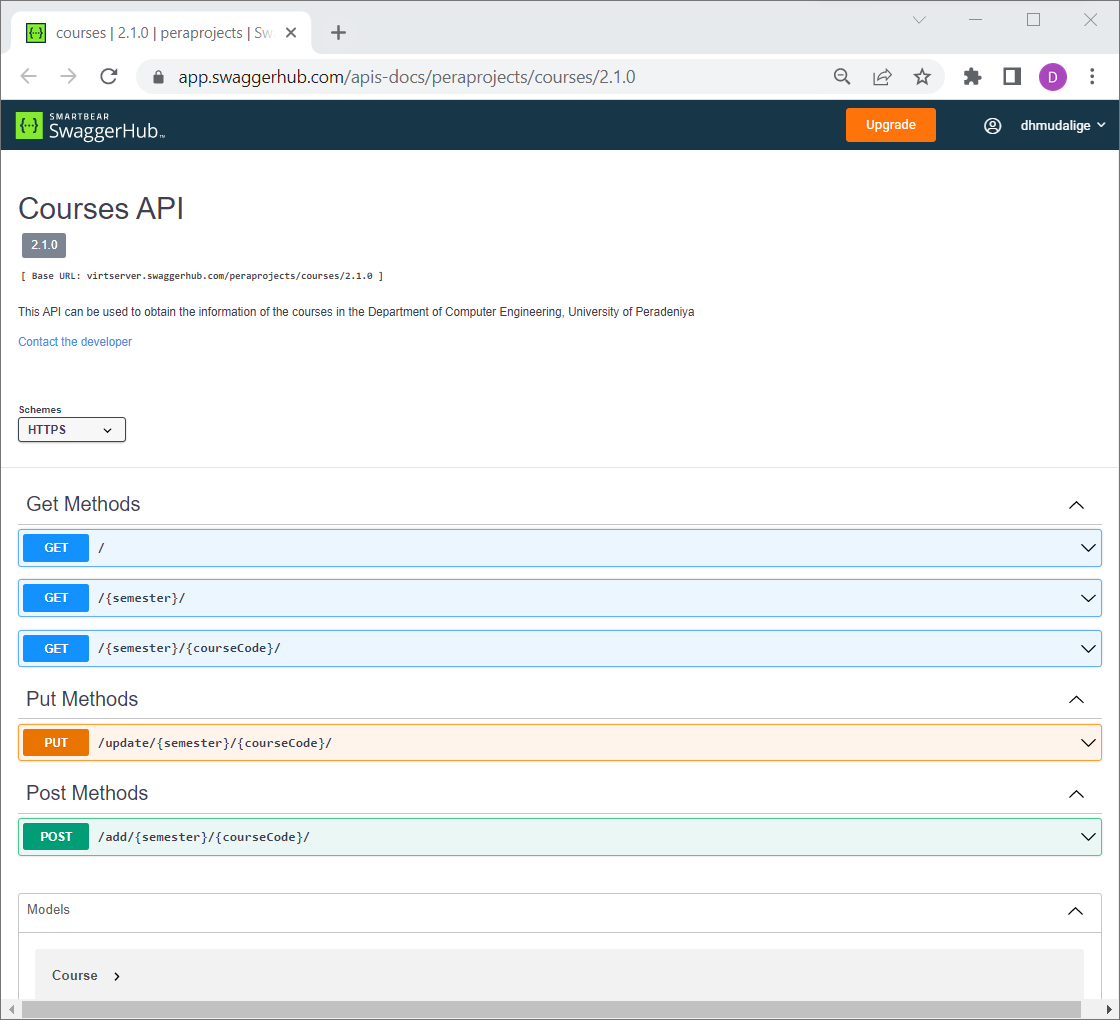Open Chrome three-dot menu
Image resolution: width=1120 pixels, height=1020 pixels.
tap(1091, 76)
